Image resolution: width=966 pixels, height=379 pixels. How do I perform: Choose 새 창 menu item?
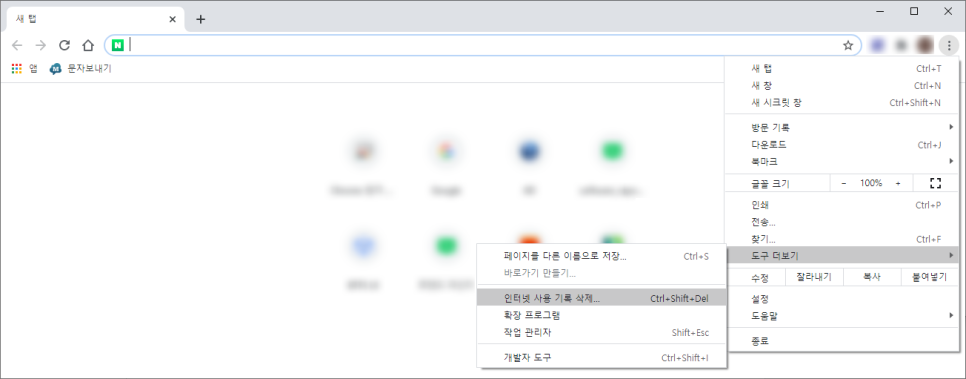[842, 86]
